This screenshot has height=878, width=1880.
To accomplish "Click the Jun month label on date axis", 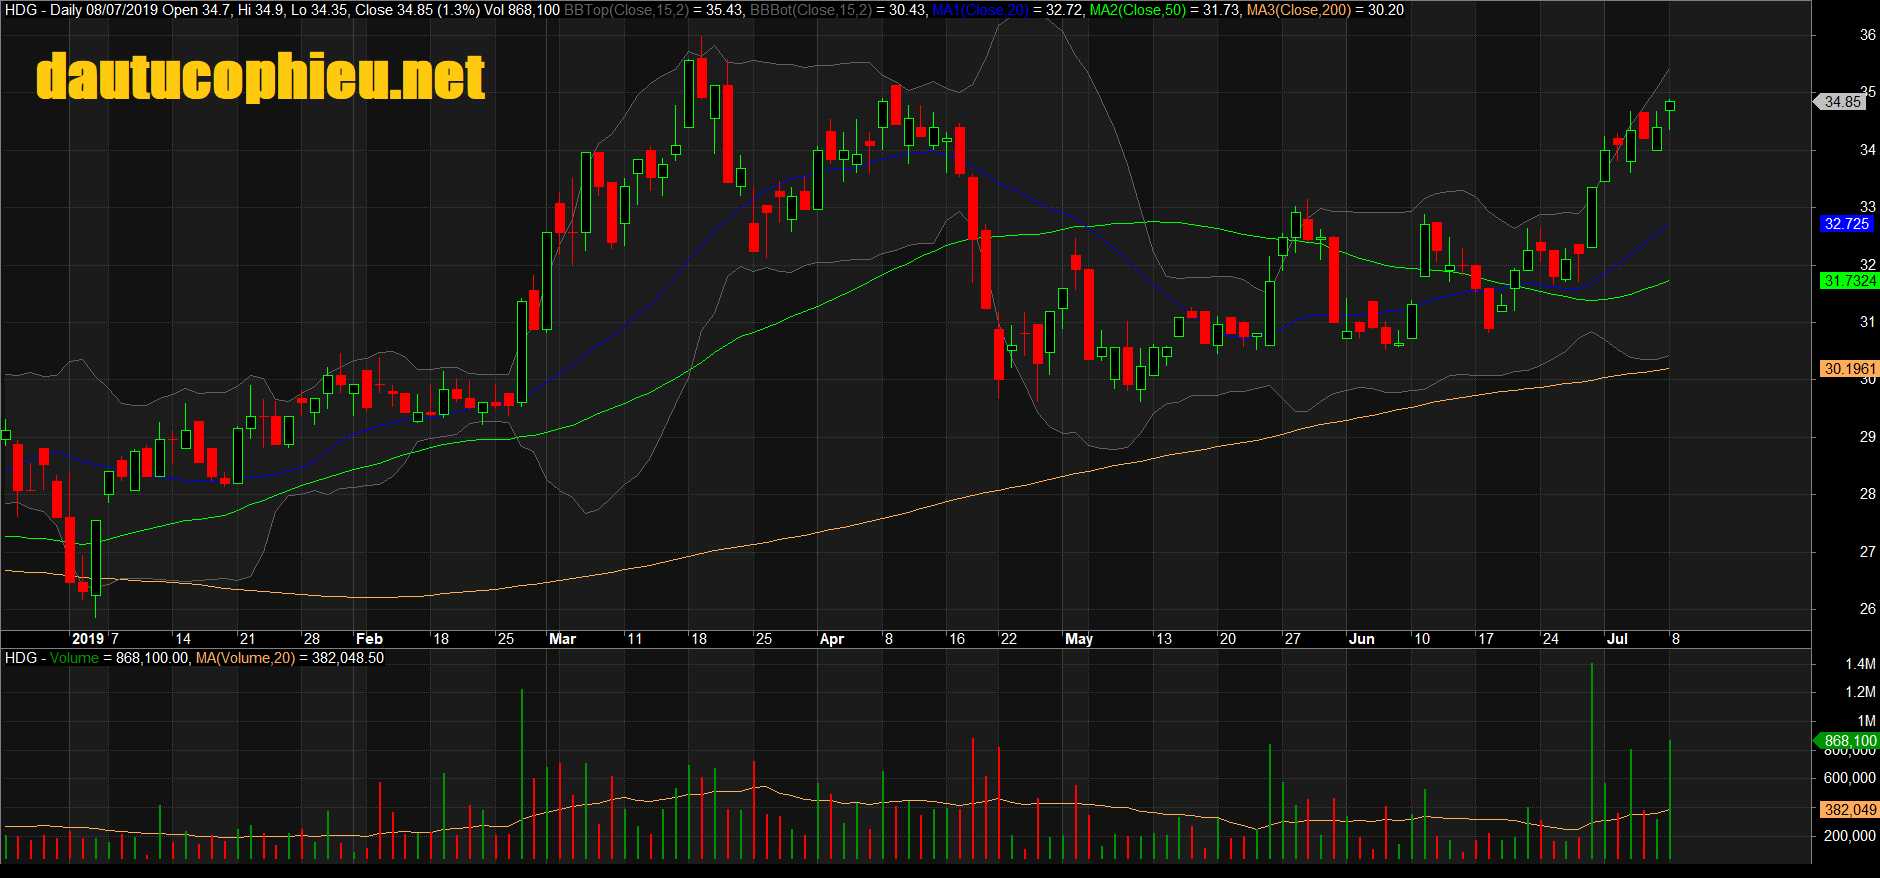I will pos(1361,639).
